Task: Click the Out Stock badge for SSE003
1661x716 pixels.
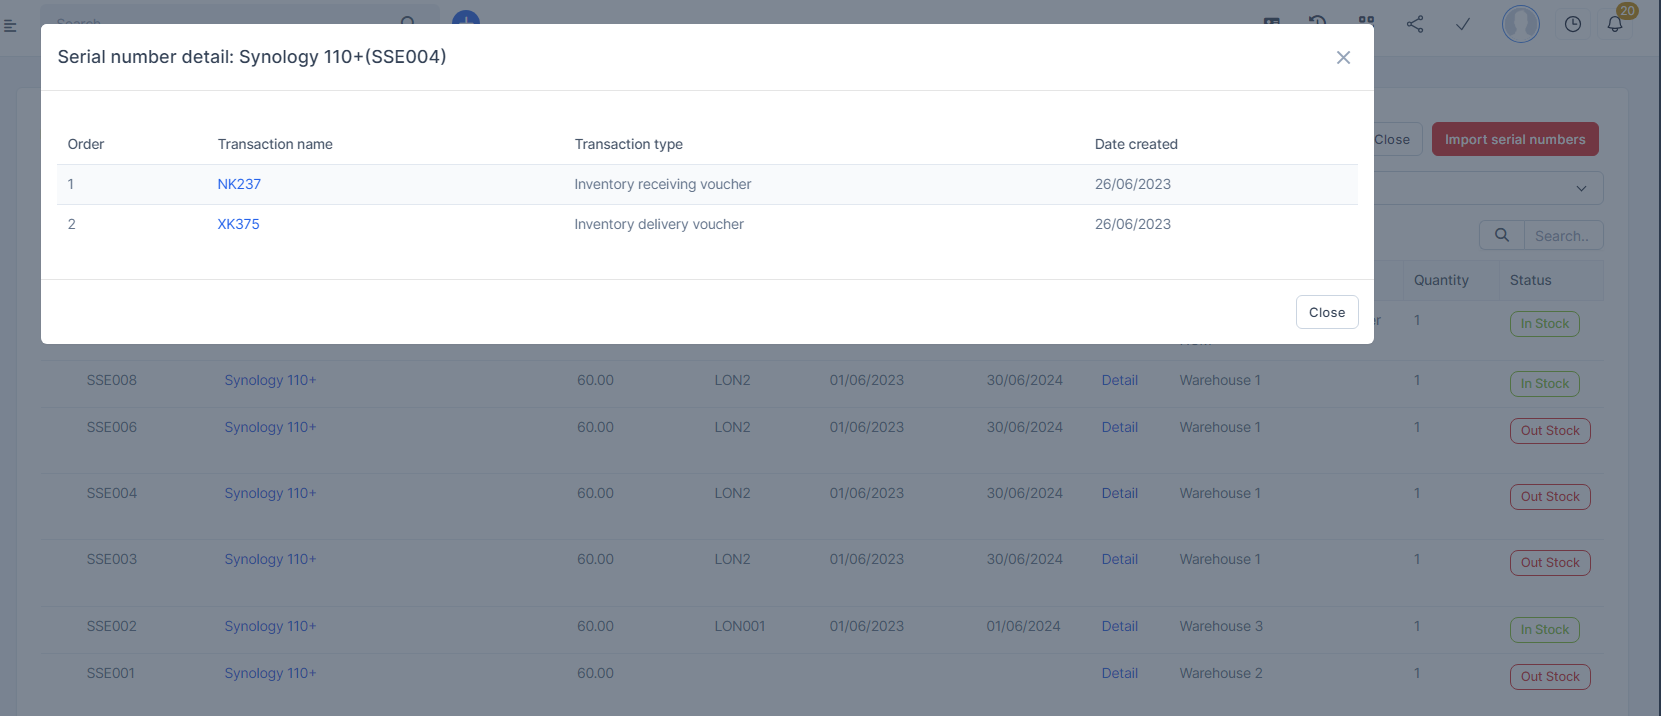Action: (x=1549, y=563)
